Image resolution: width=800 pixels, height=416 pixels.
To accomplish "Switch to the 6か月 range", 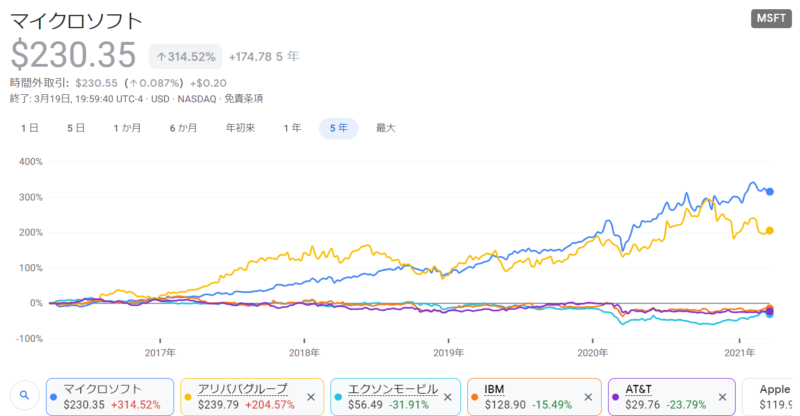I will tap(183, 128).
